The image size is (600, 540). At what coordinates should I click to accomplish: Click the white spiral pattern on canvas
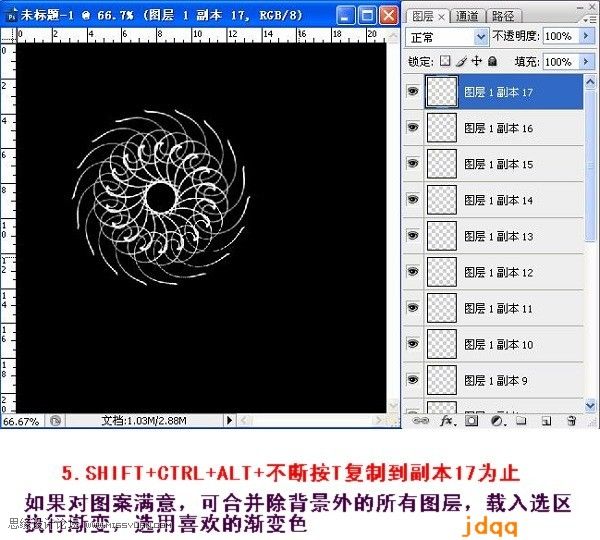(161, 197)
